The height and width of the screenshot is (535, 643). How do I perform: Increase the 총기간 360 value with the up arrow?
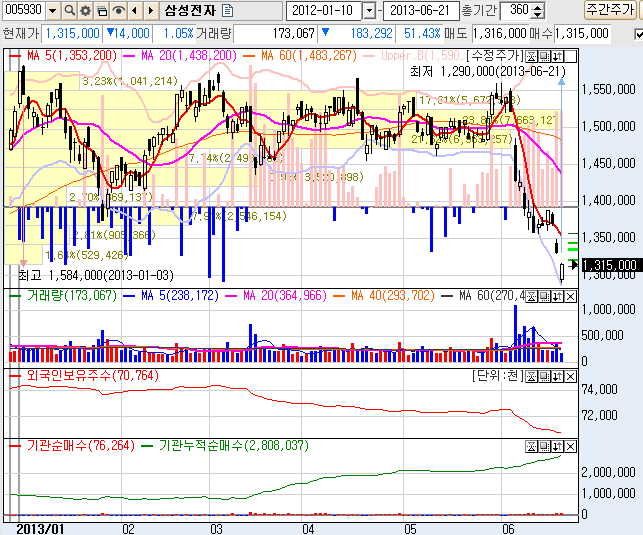[x=537, y=7]
